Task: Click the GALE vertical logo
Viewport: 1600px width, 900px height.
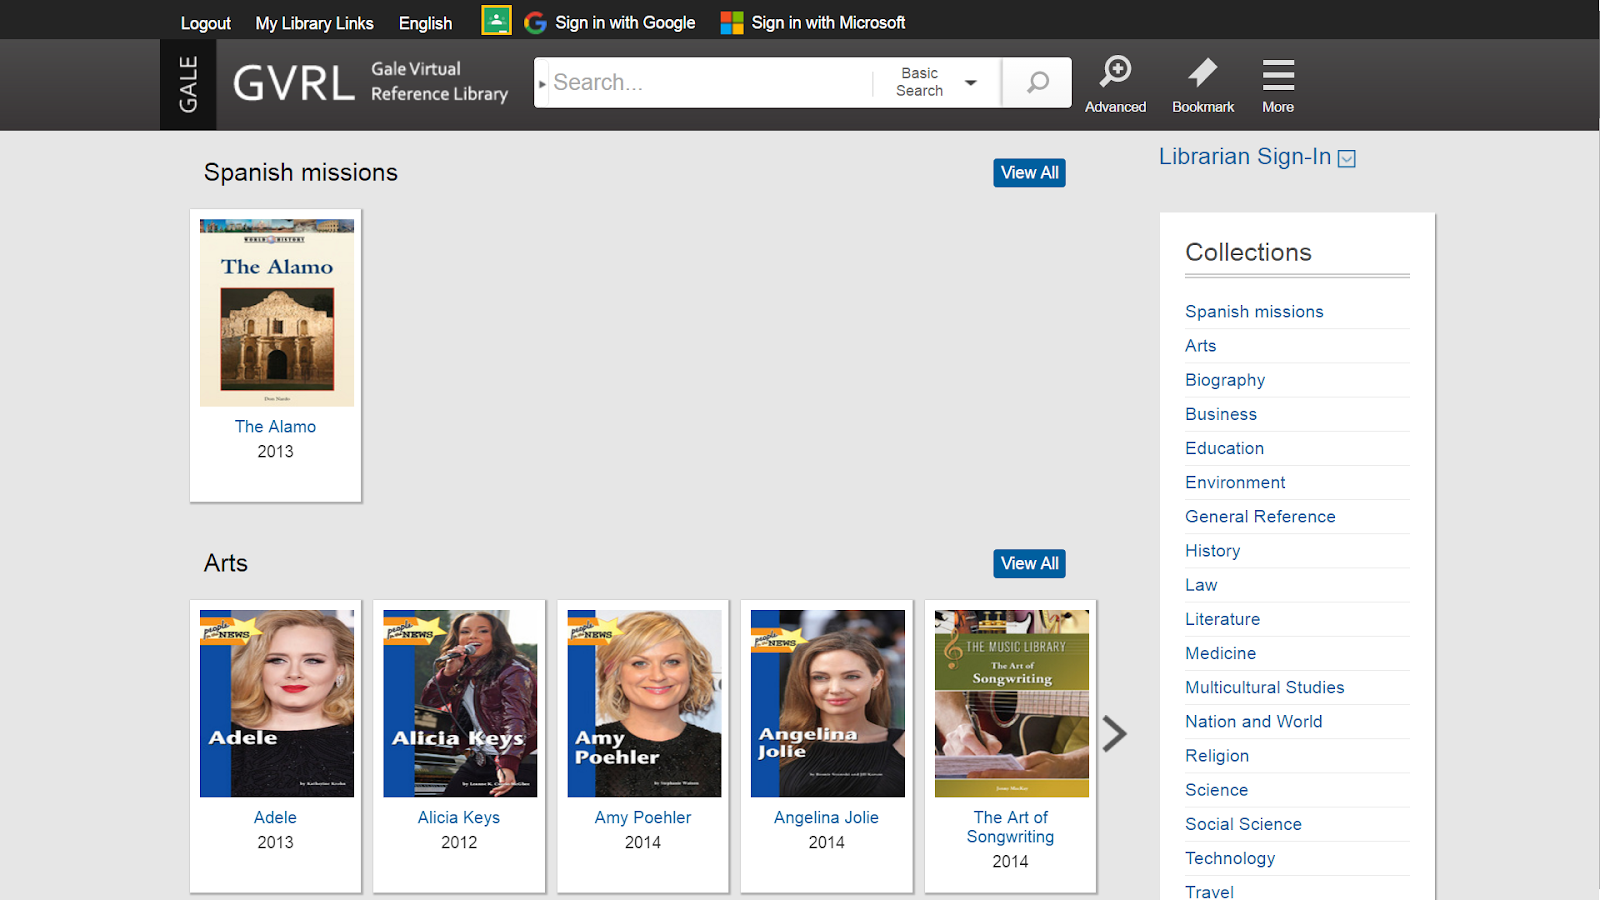Action: pyautogui.click(x=188, y=85)
